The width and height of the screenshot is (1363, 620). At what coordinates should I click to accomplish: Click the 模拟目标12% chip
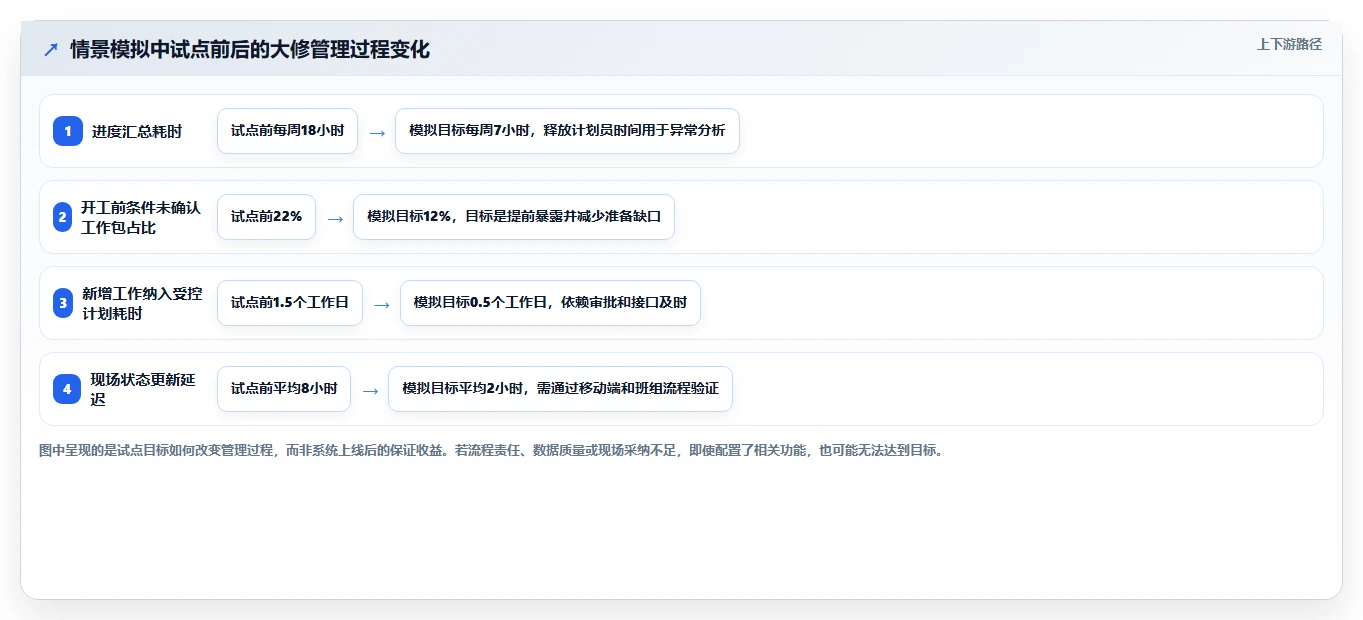(514, 217)
